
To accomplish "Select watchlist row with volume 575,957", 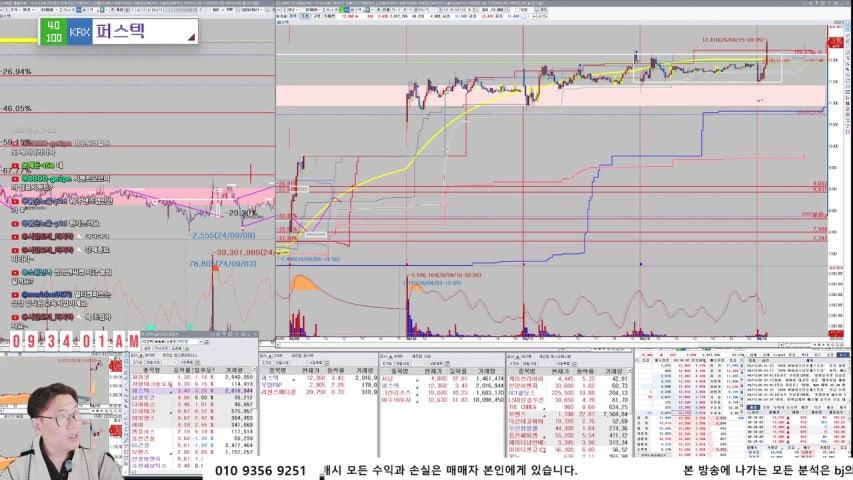I will (x=193, y=411).
